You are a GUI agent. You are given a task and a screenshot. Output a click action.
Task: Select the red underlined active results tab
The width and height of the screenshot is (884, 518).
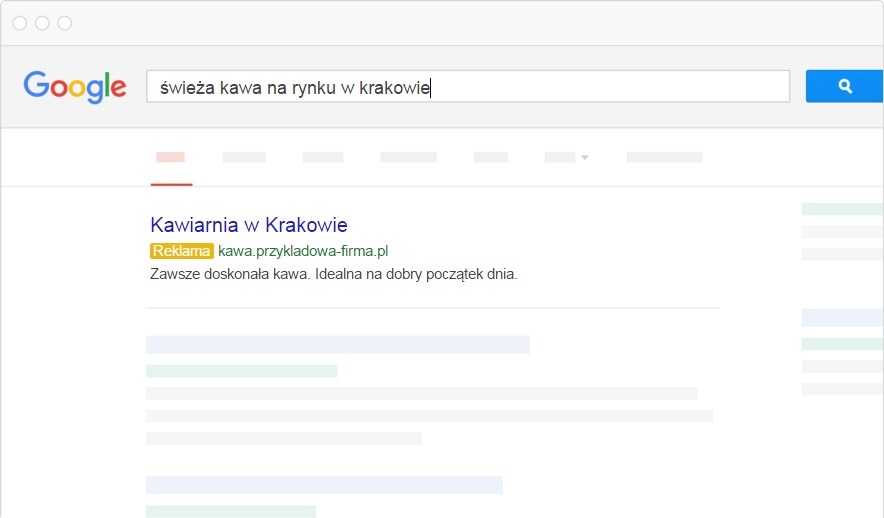click(x=171, y=167)
